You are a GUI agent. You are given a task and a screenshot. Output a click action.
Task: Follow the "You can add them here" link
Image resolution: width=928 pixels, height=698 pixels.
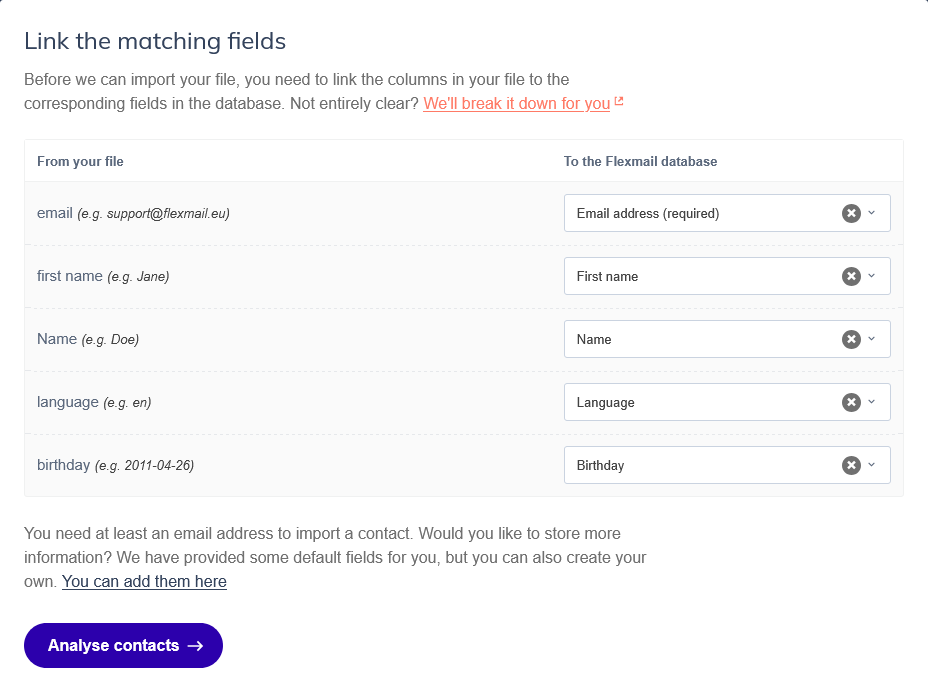tap(144, 581)
